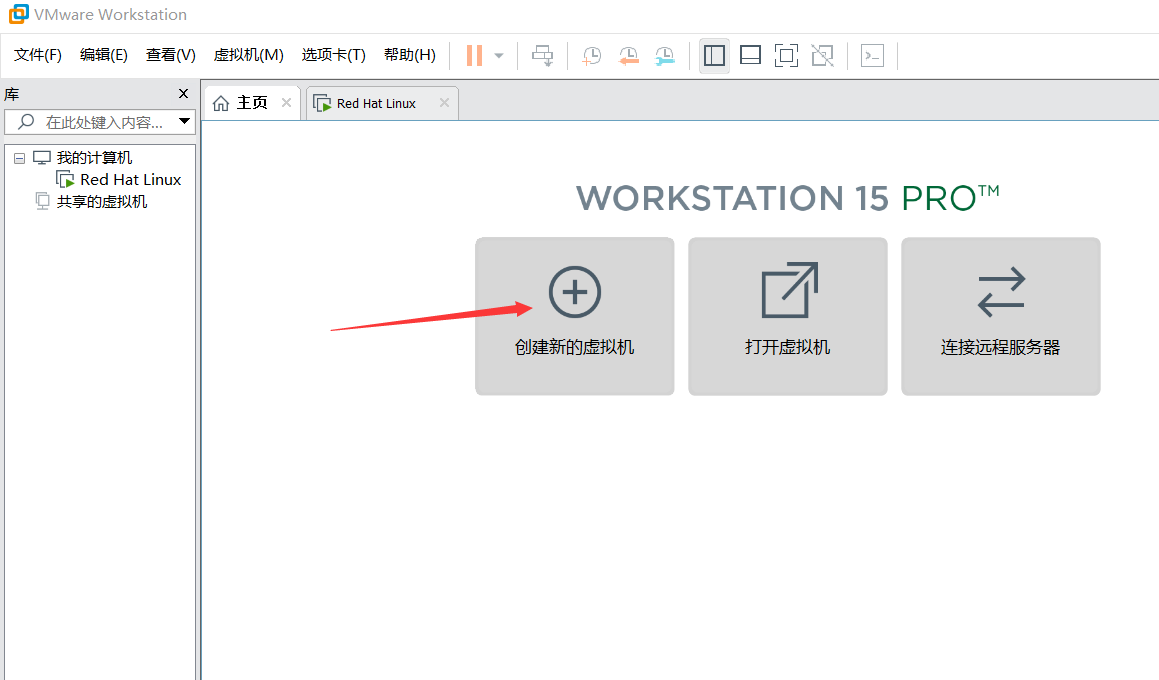Screen dimensions: 1159x680
Task: Click 连接远程服务器 tile
Action: (1000, 316)
